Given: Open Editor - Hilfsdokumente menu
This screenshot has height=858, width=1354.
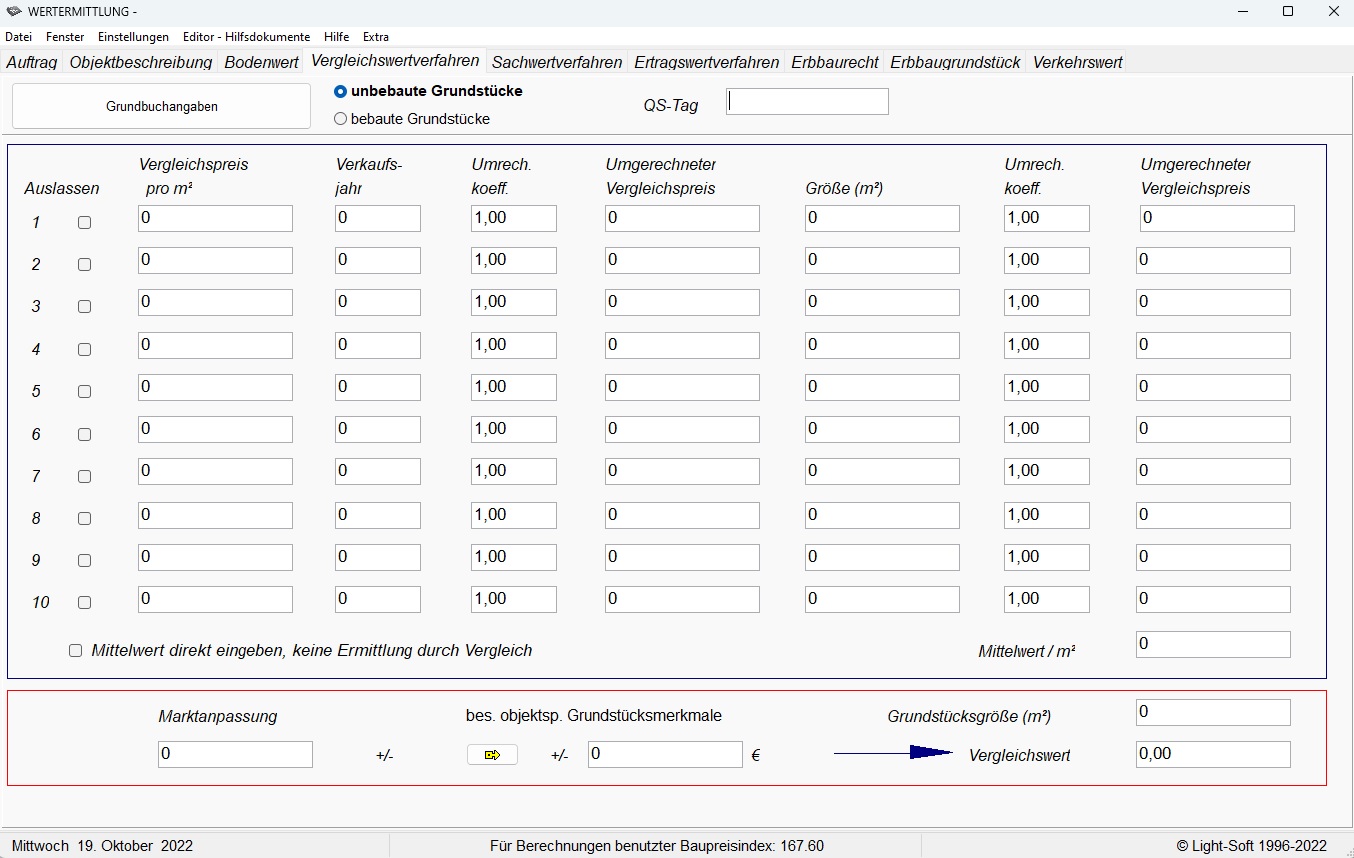Looking at the screenshot, I should coord(247,37).
